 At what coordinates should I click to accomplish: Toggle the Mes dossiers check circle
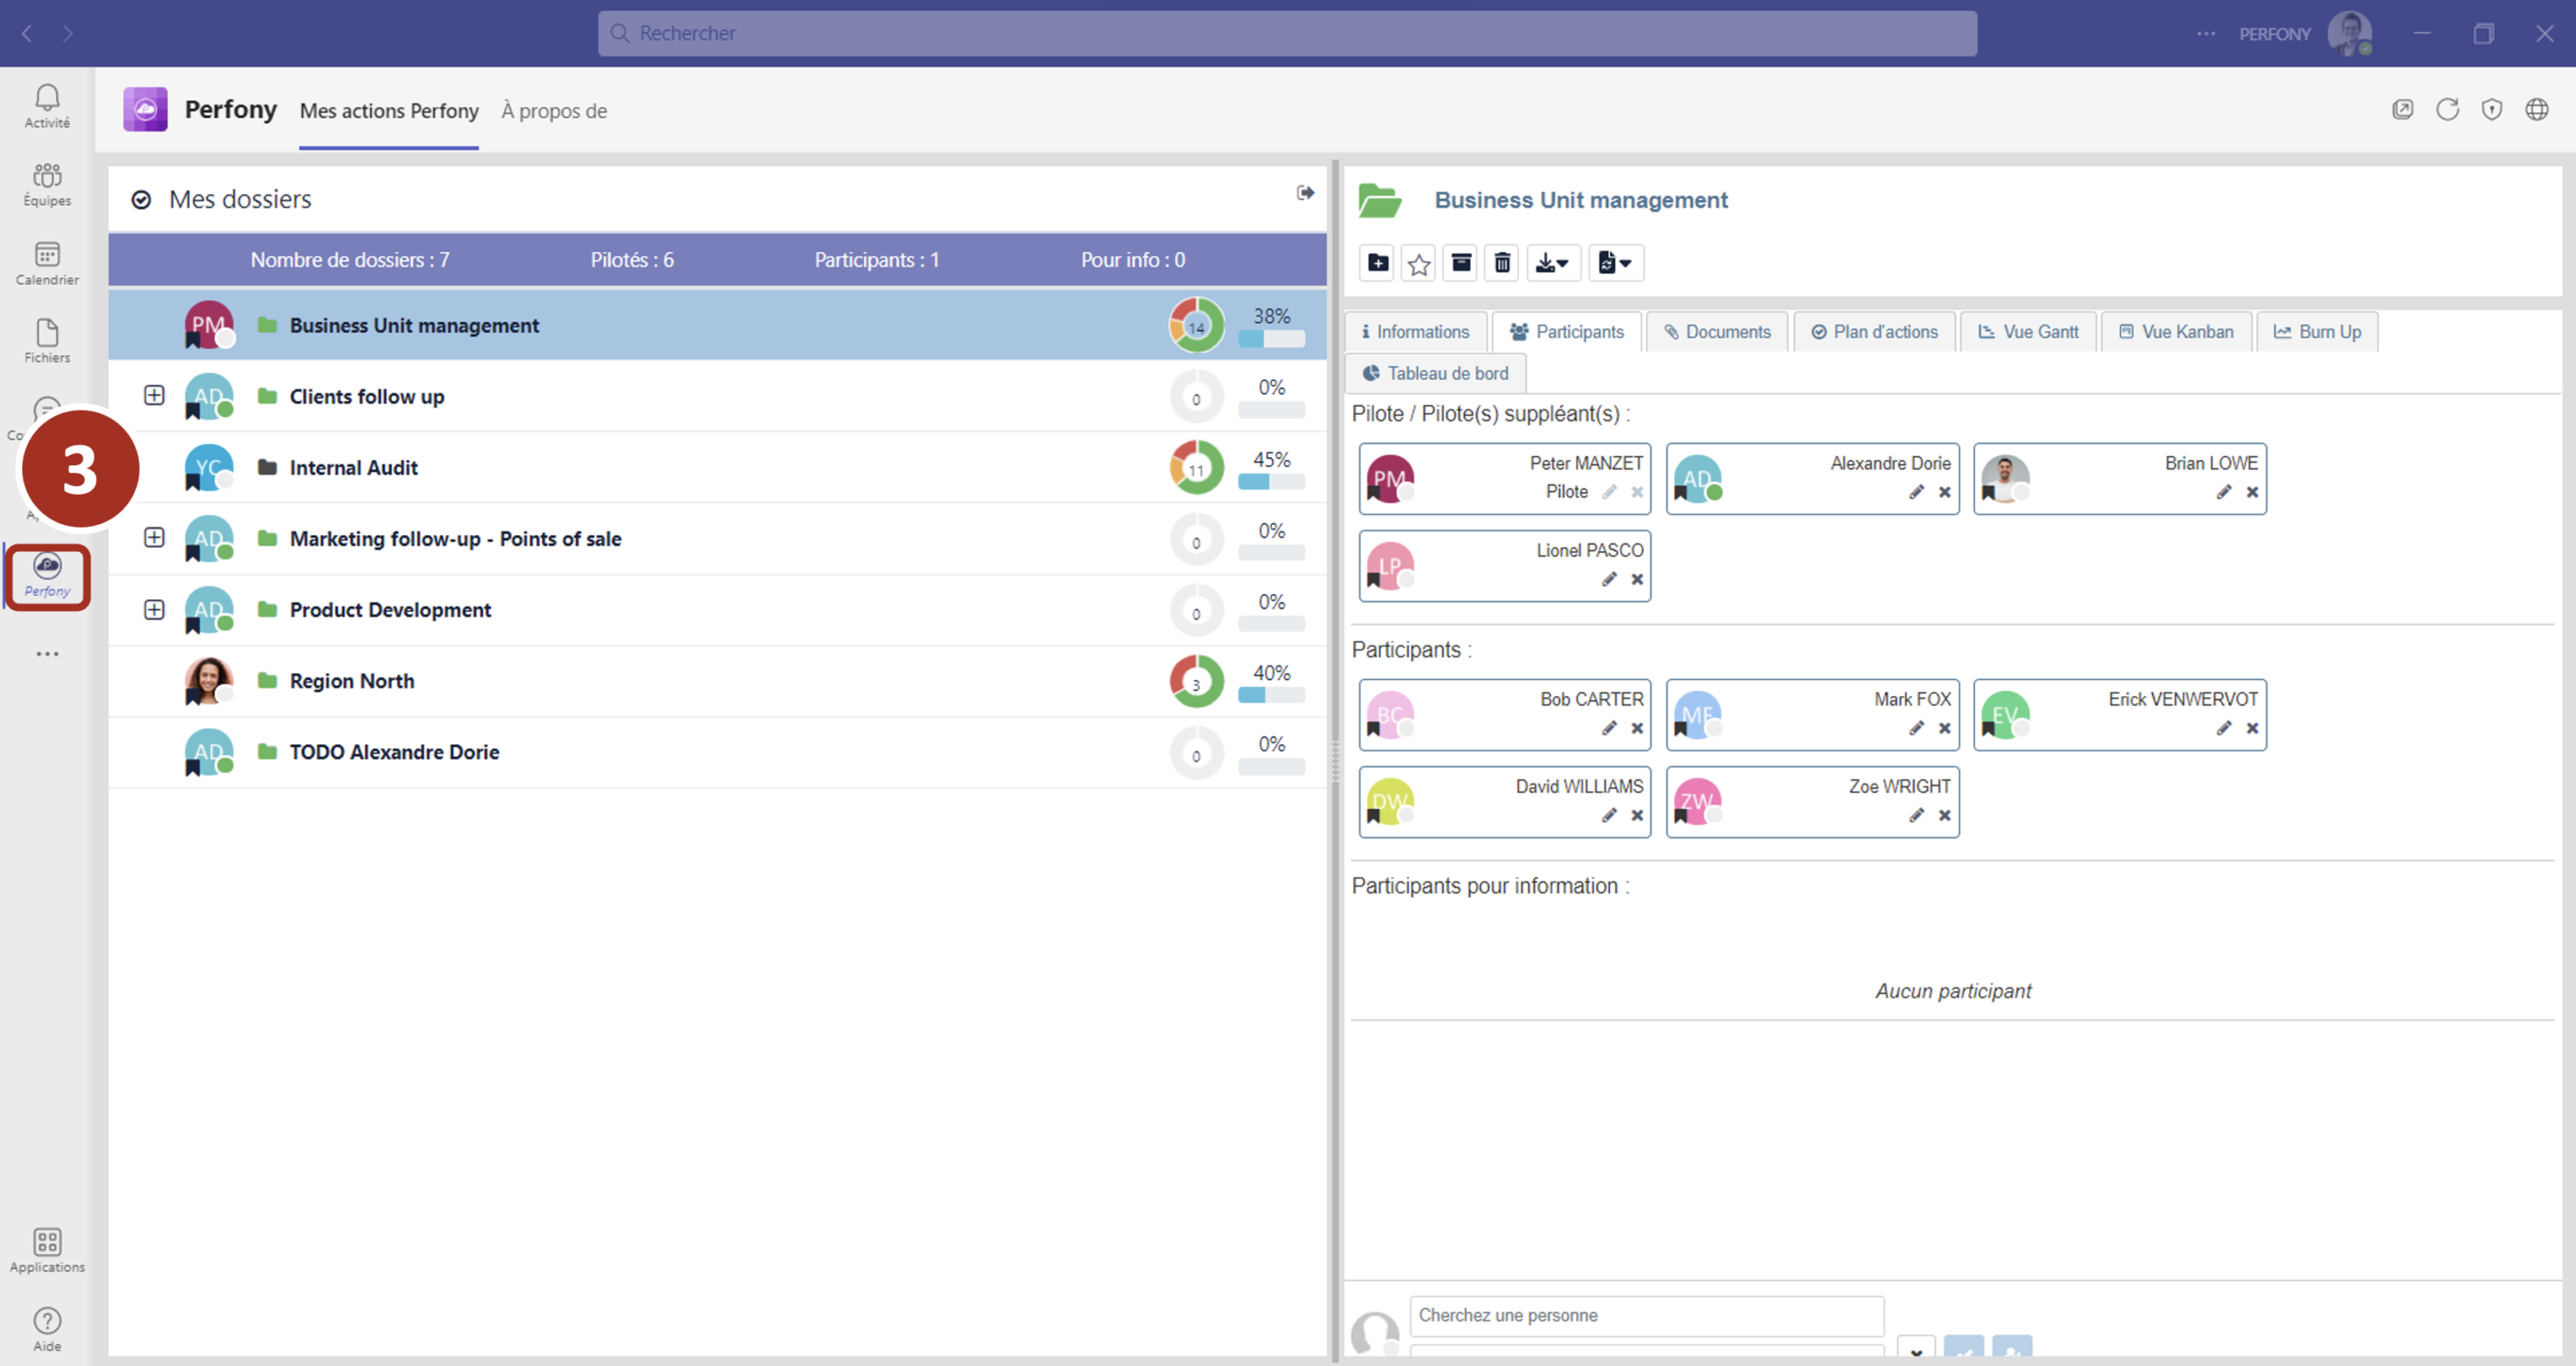142,200
